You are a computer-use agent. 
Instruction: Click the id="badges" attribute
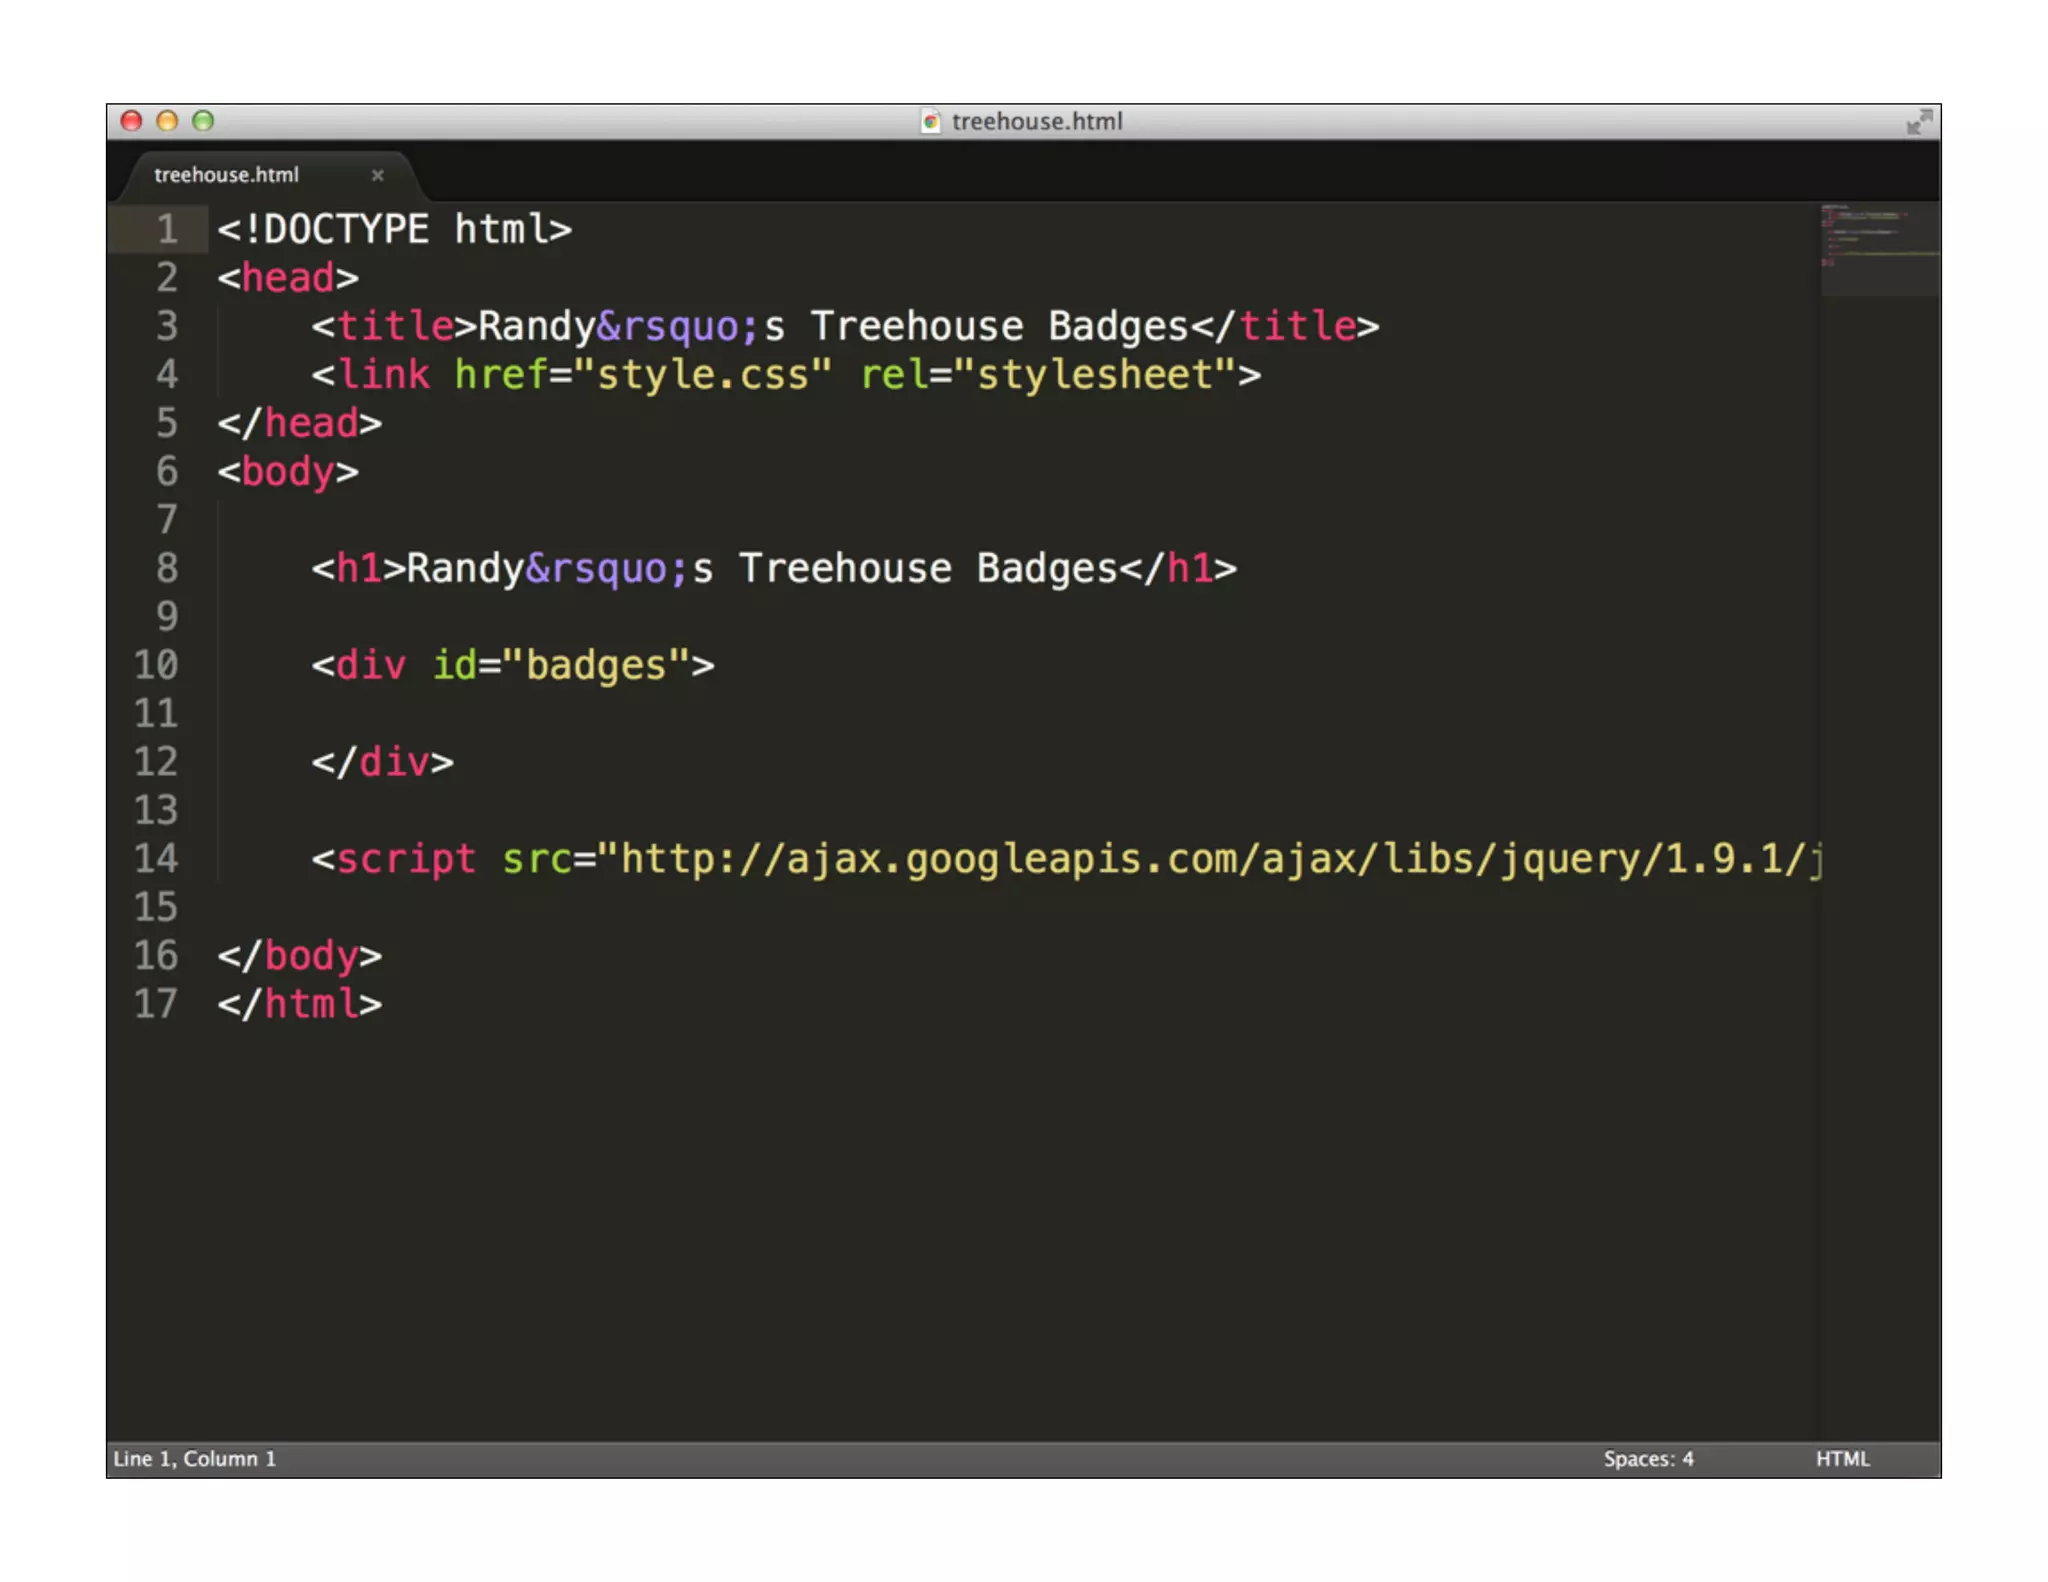(x=561, y=666)
